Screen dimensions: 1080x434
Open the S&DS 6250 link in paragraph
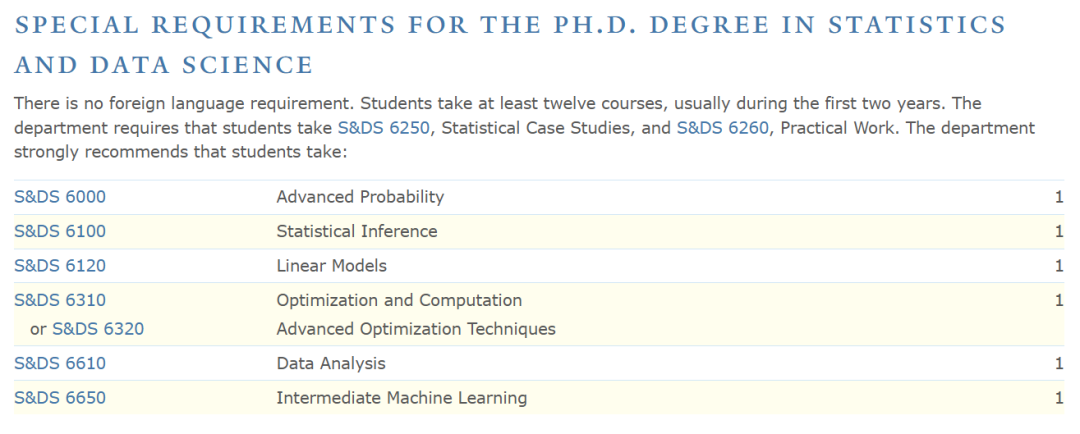point(384,128)
